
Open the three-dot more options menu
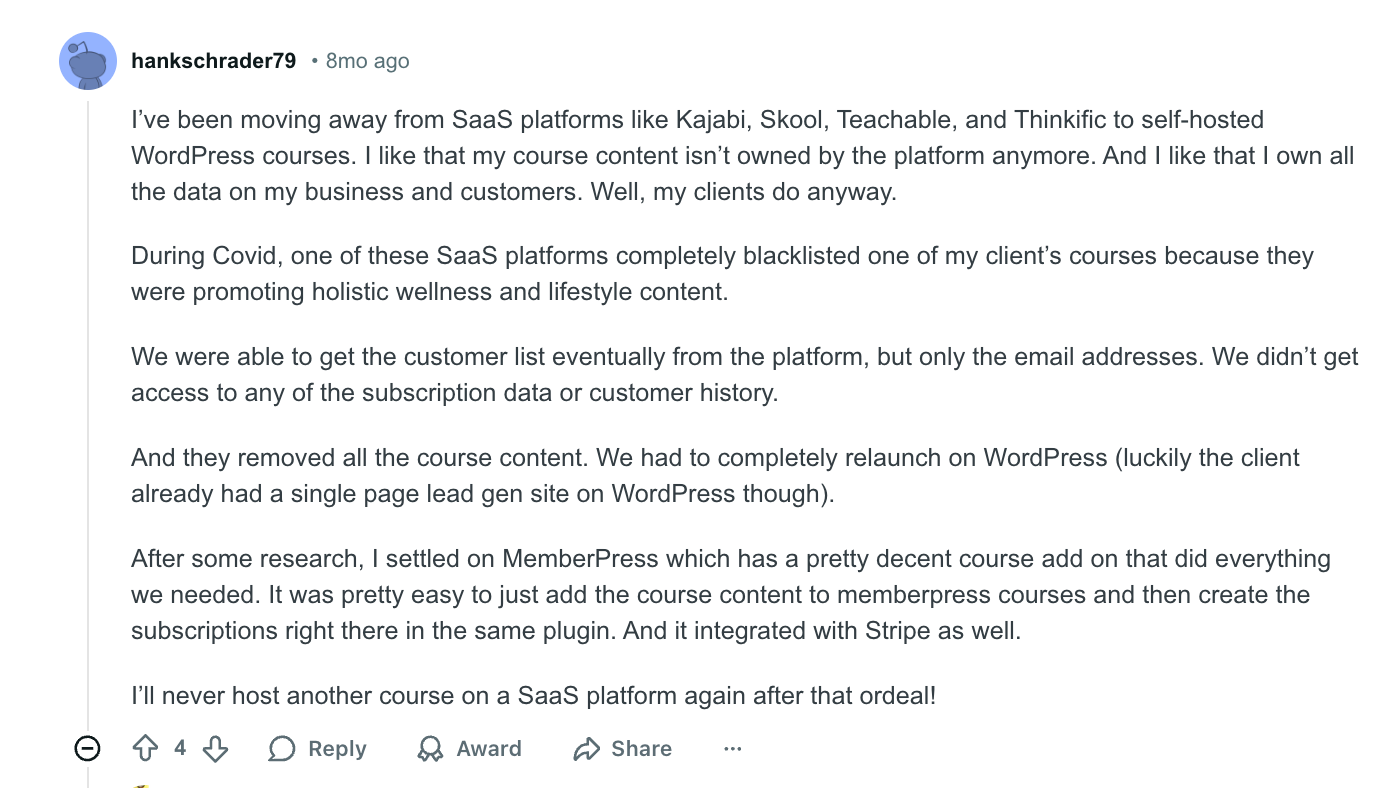click(x=733, y=749)
